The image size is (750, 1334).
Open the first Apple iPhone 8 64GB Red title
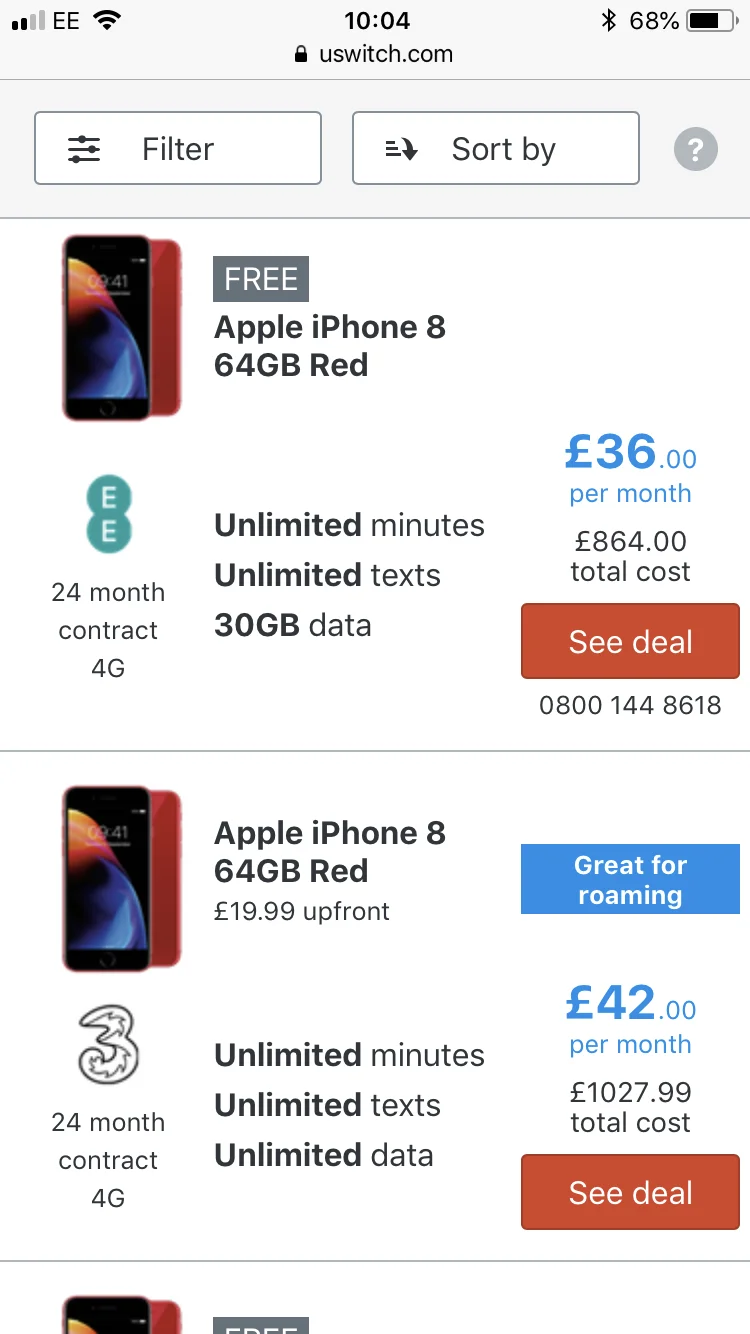point(330,346)
